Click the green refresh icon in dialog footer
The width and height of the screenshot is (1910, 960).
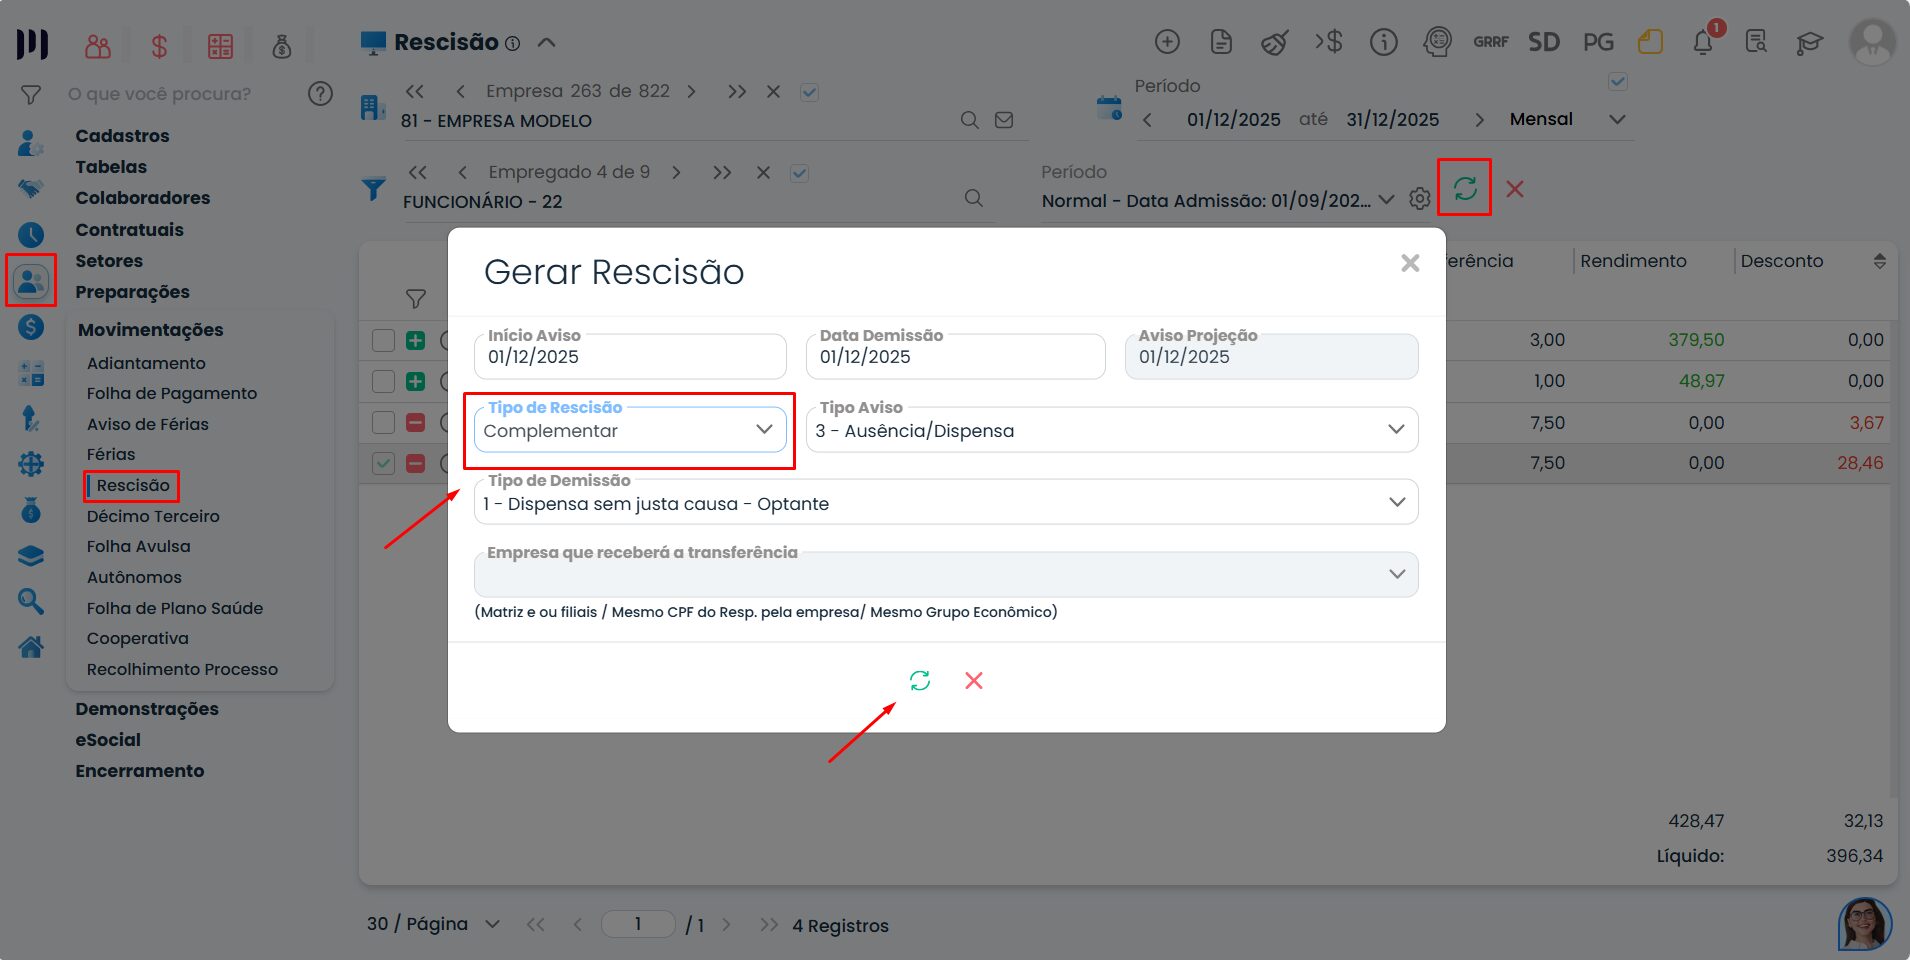tap(919, 681)
